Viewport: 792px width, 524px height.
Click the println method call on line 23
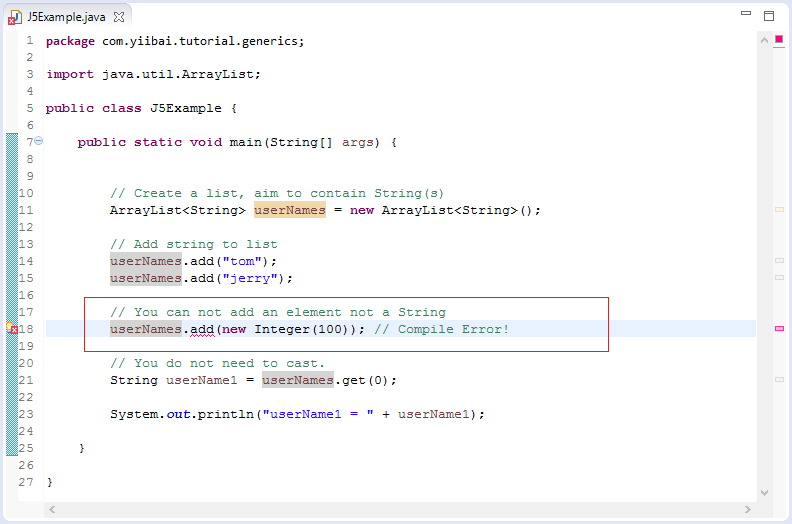point(226,414)
